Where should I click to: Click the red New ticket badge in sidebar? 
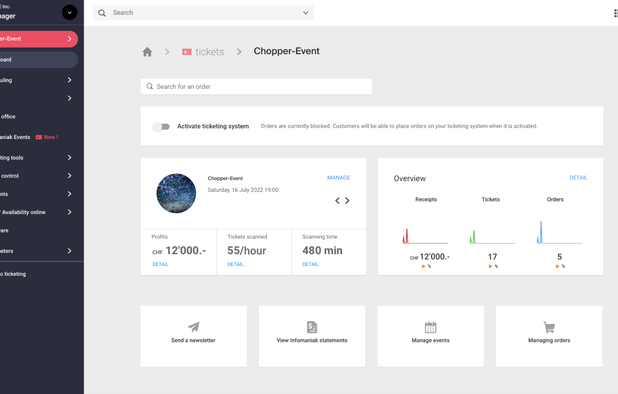click(x=47, y=137)
